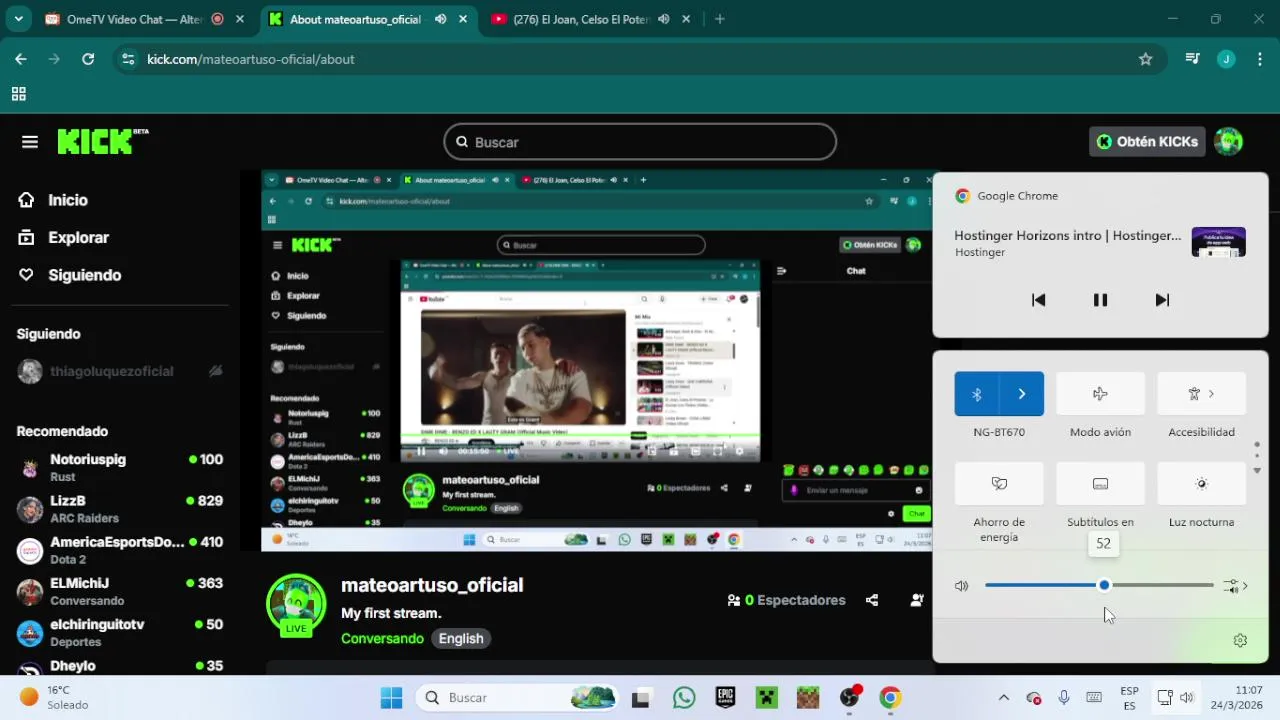Click the share stream icon

coord(872,600)
